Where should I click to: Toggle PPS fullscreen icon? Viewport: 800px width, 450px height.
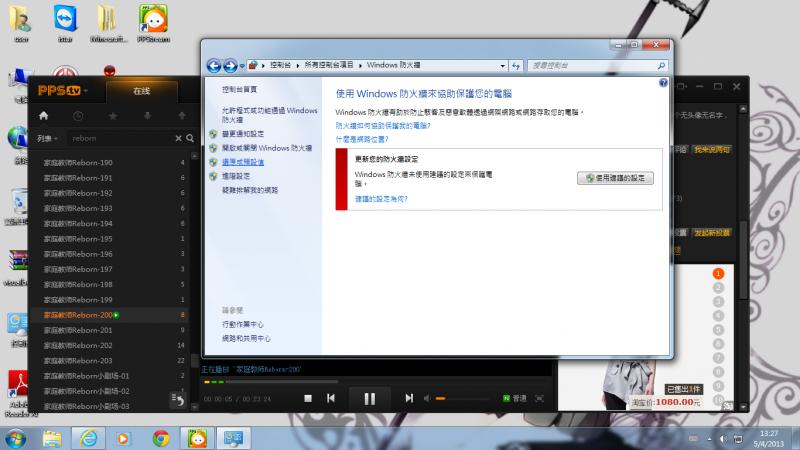[x=539, y=398]
